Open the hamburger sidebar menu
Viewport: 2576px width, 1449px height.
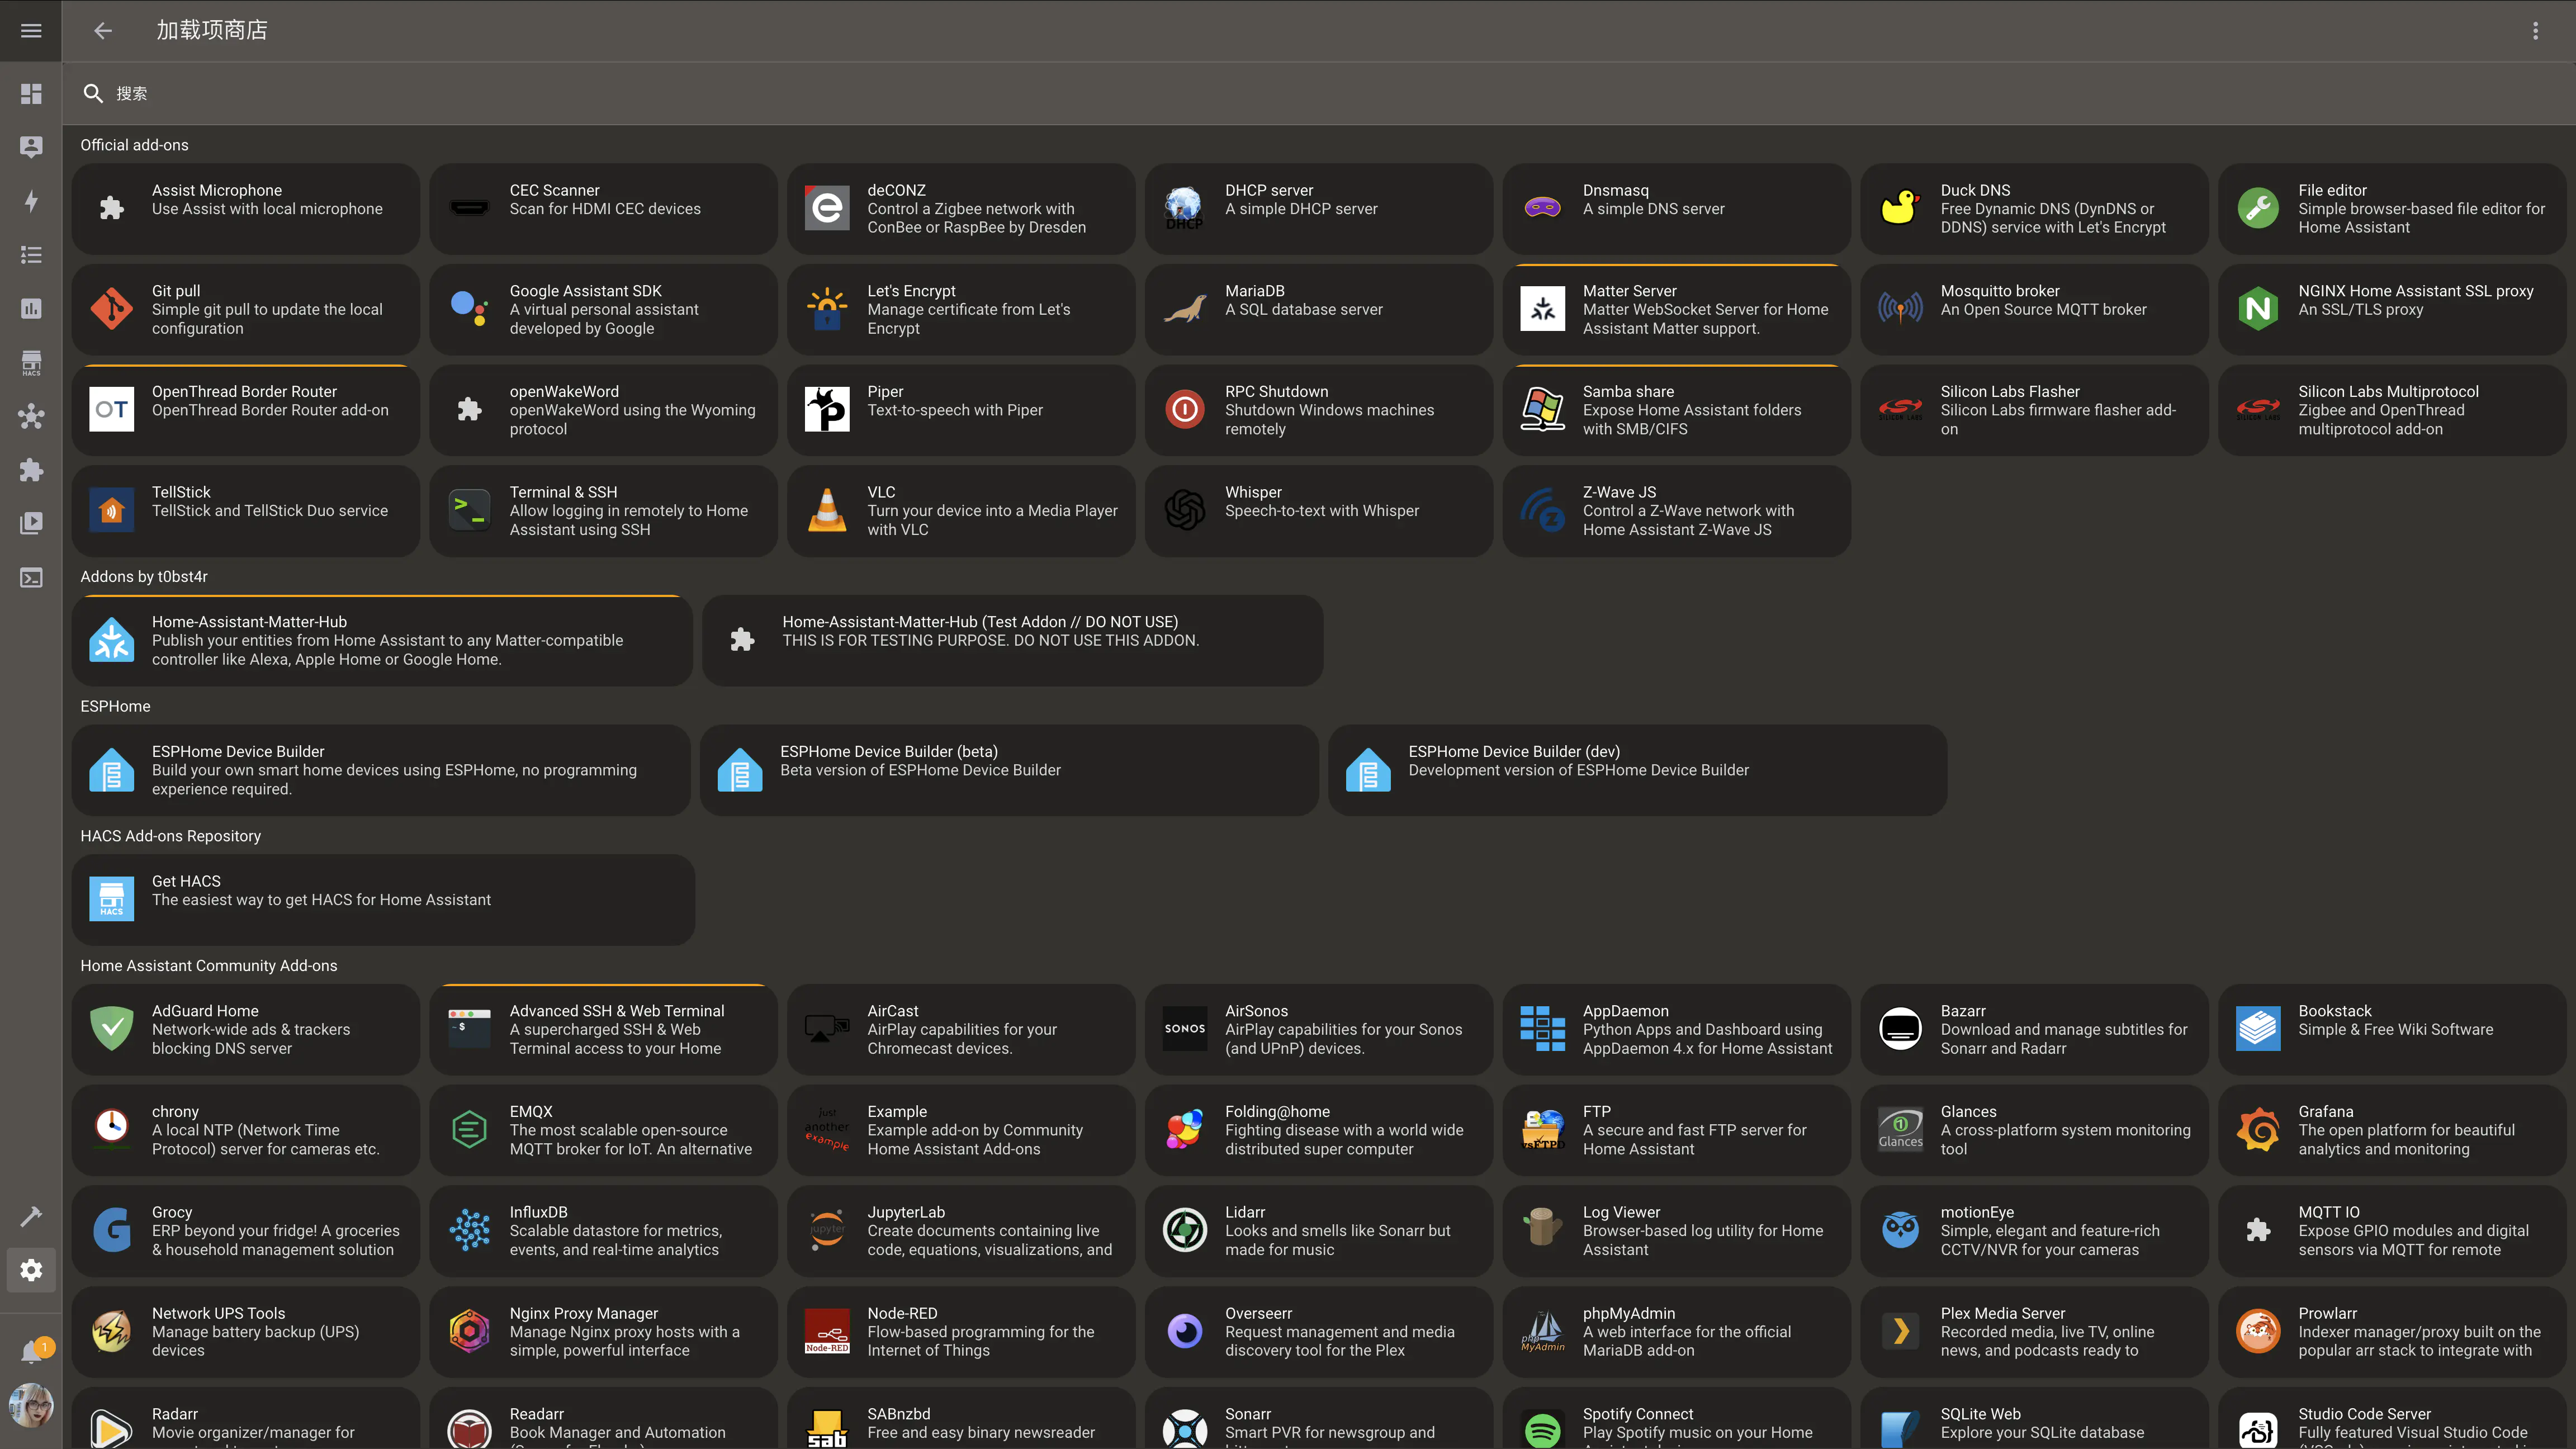coord(31,31)
